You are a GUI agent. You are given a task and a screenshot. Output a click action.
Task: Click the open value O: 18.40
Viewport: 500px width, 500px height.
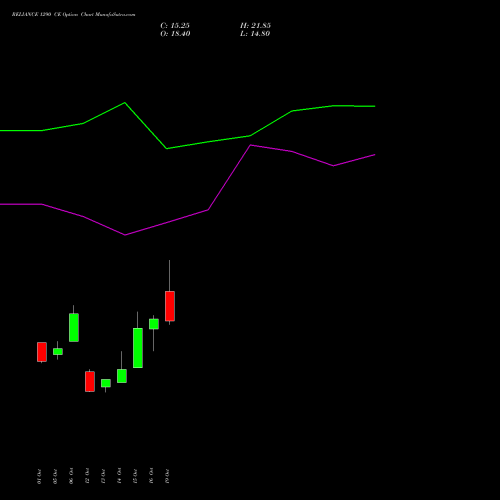click(175, 34)
